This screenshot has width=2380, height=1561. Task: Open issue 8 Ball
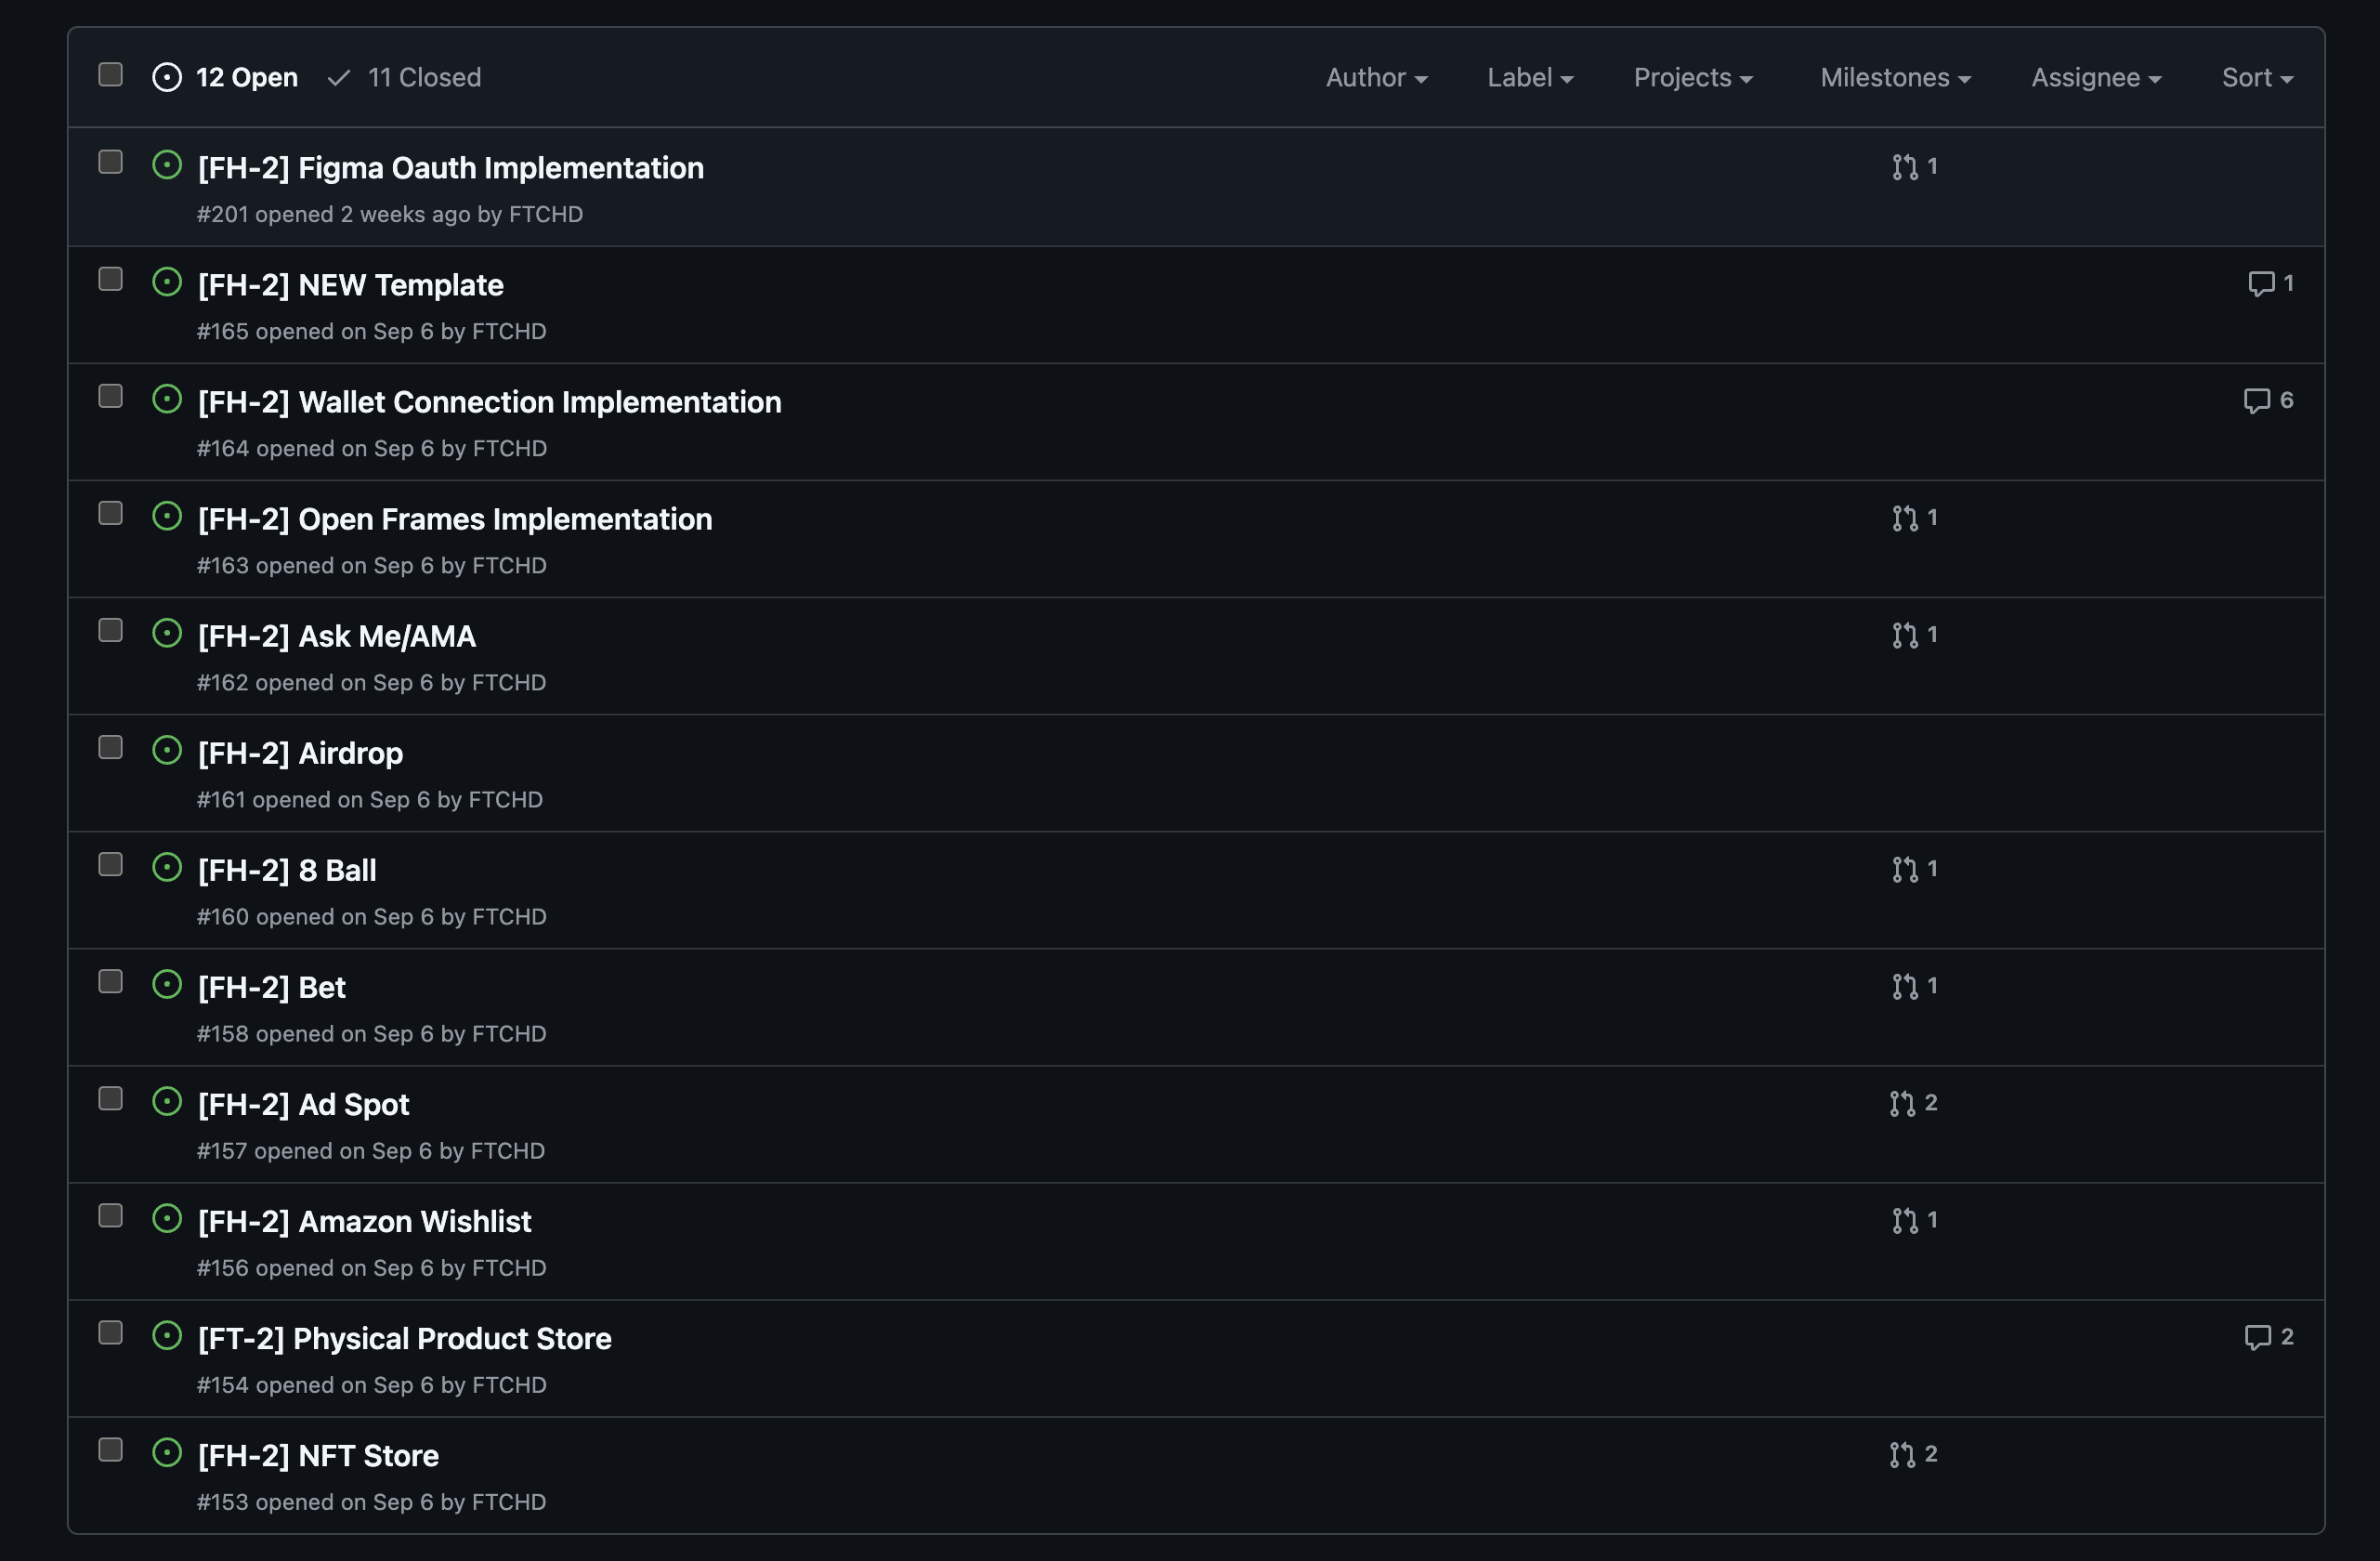(x=287, y=869)
